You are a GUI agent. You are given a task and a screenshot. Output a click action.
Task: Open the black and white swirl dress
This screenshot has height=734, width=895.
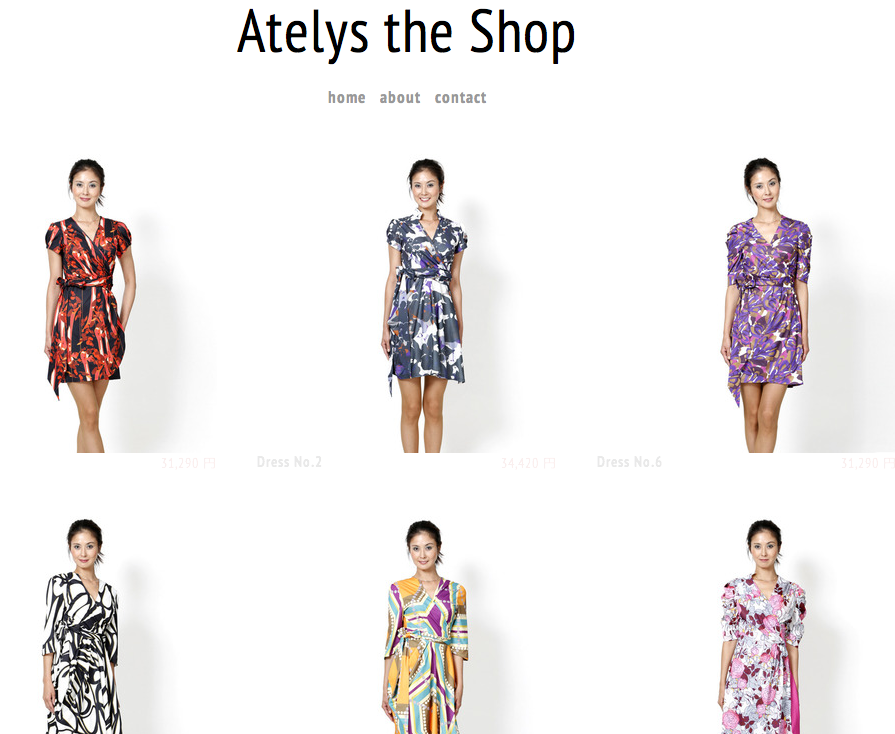108,625
